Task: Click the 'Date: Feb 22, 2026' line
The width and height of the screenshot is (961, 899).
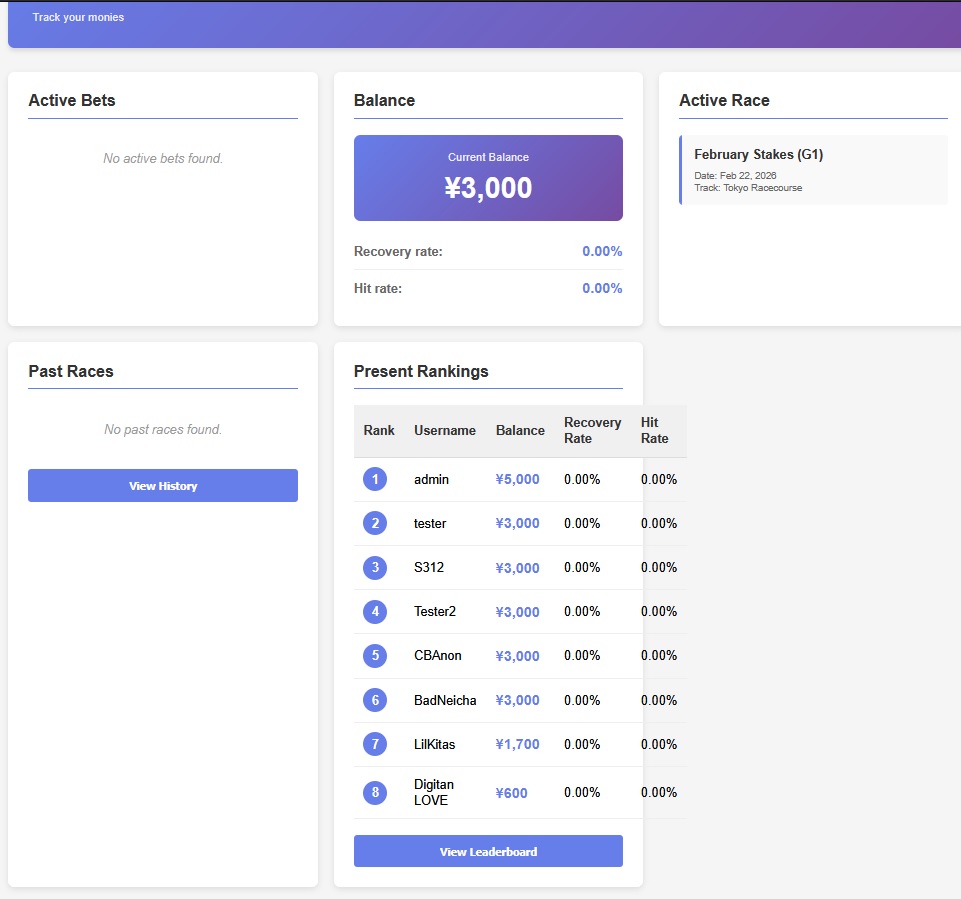Action: tap(735, 175)
